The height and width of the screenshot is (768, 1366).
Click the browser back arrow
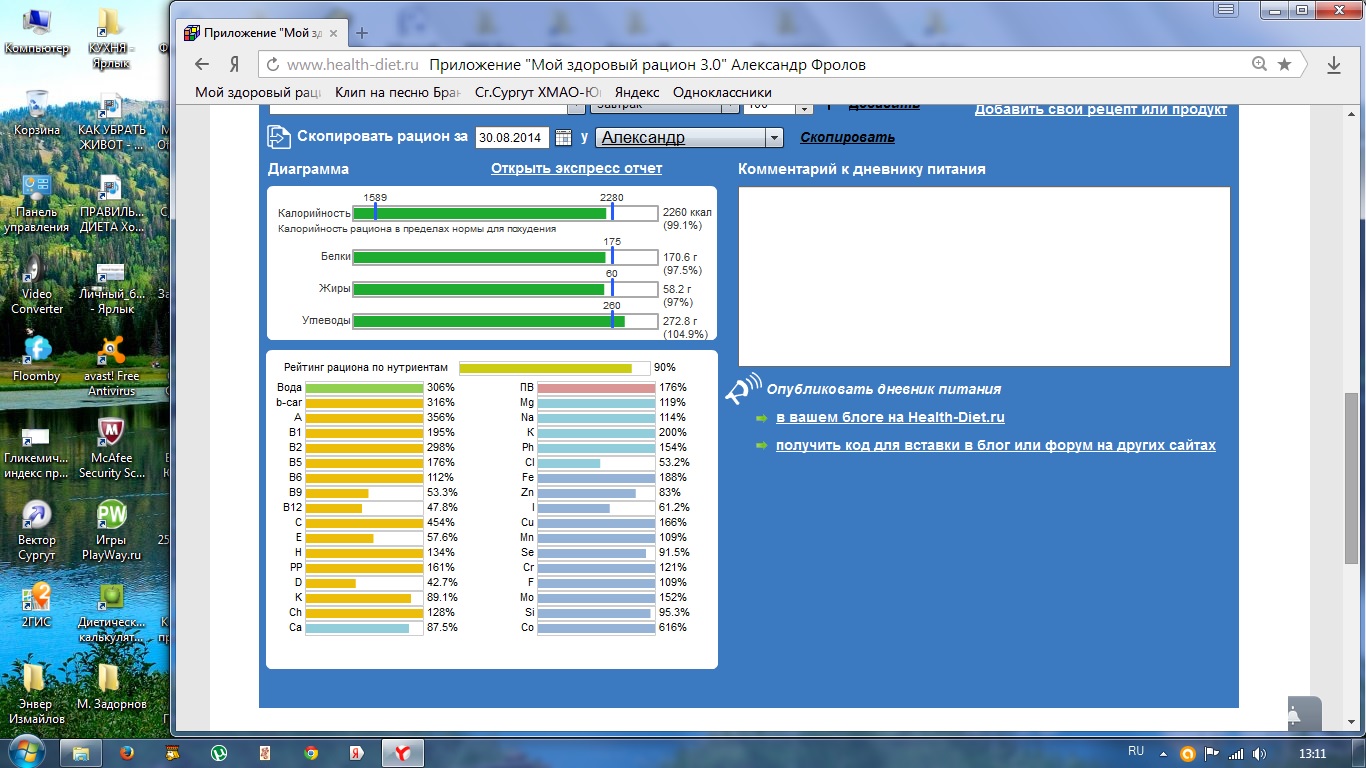tap(202, 64)
